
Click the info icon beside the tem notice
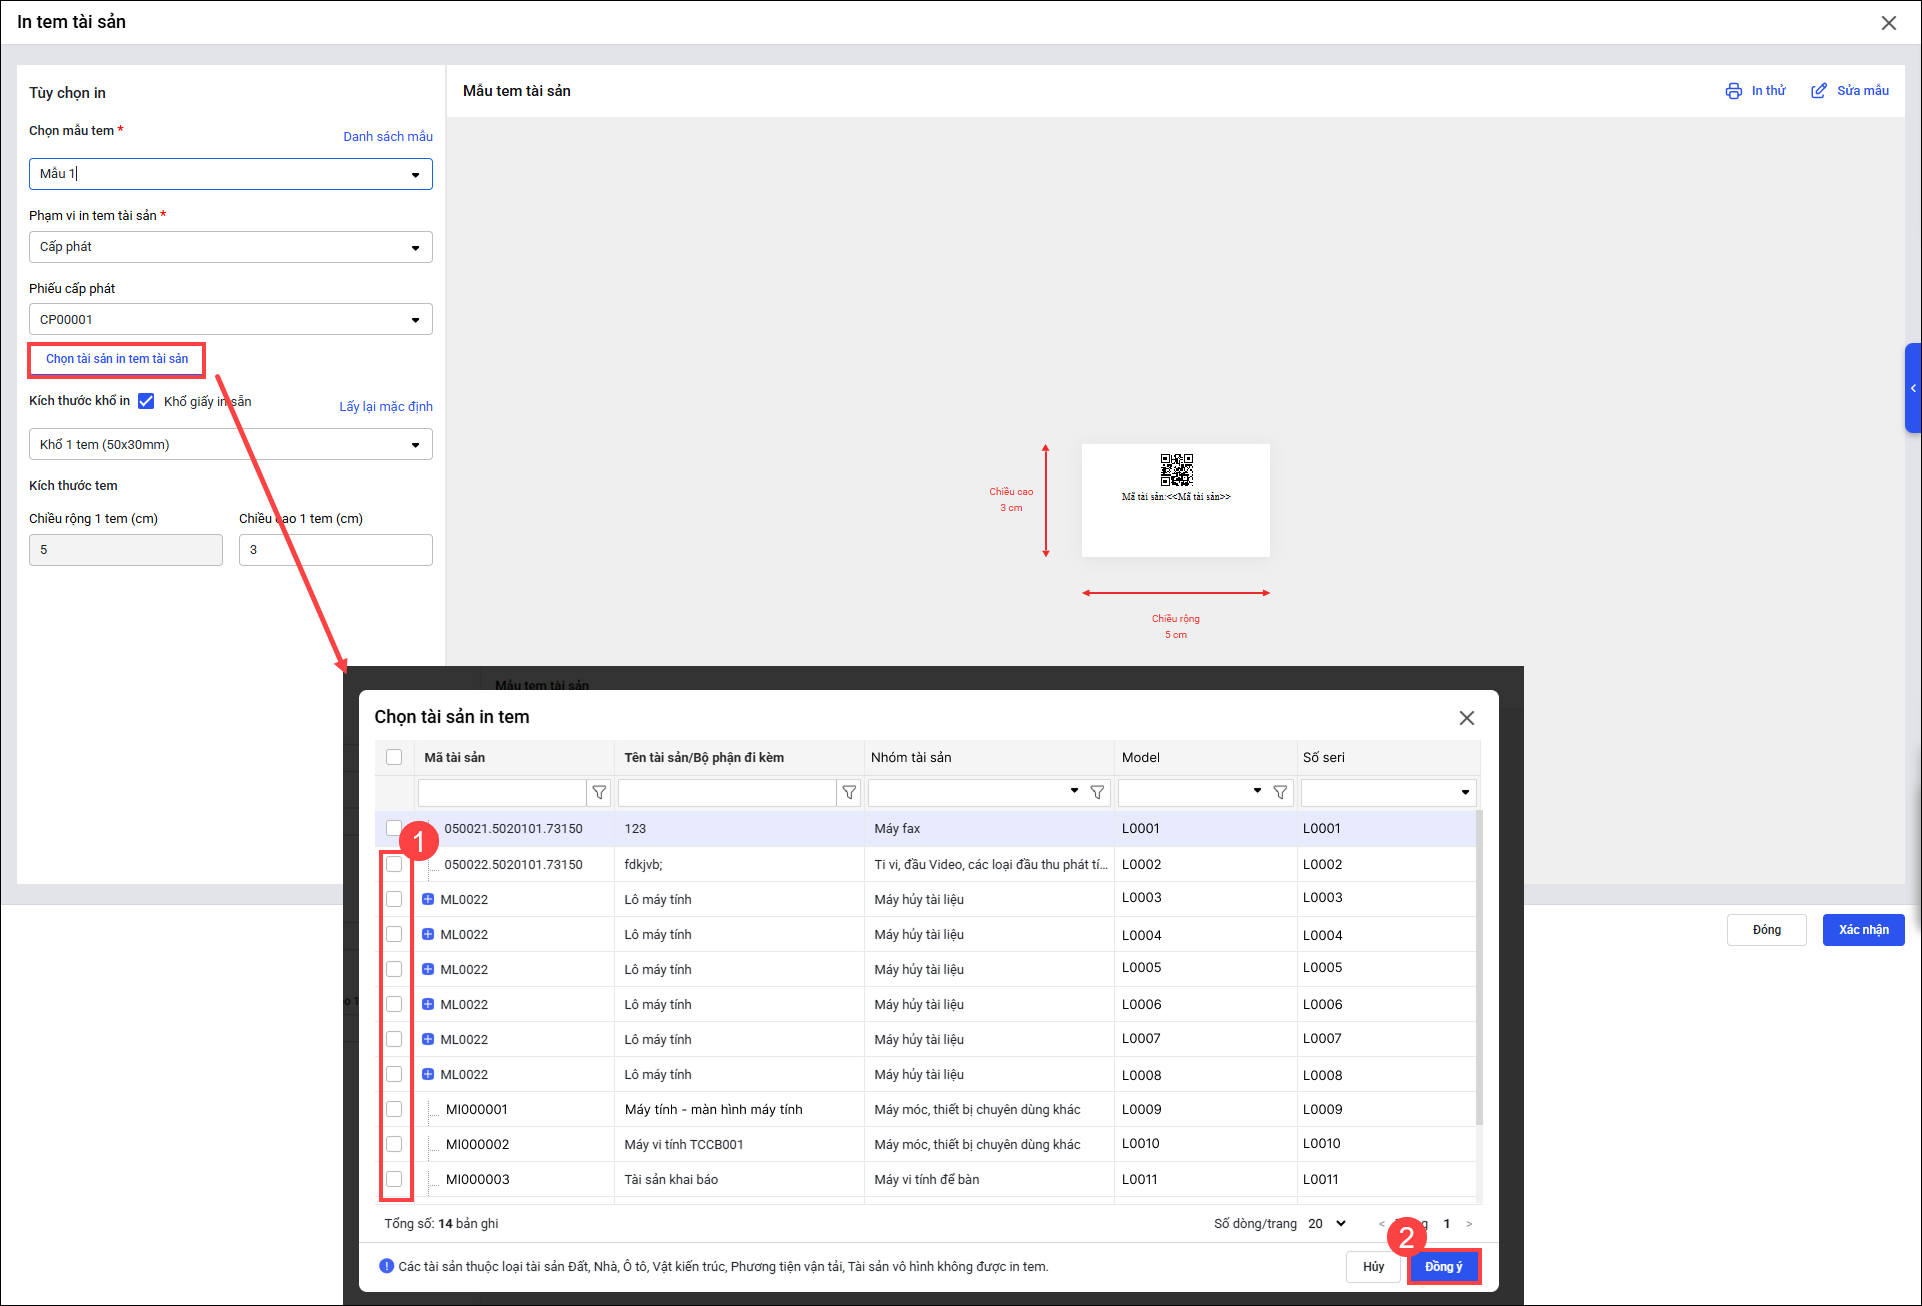(386, 1266)
